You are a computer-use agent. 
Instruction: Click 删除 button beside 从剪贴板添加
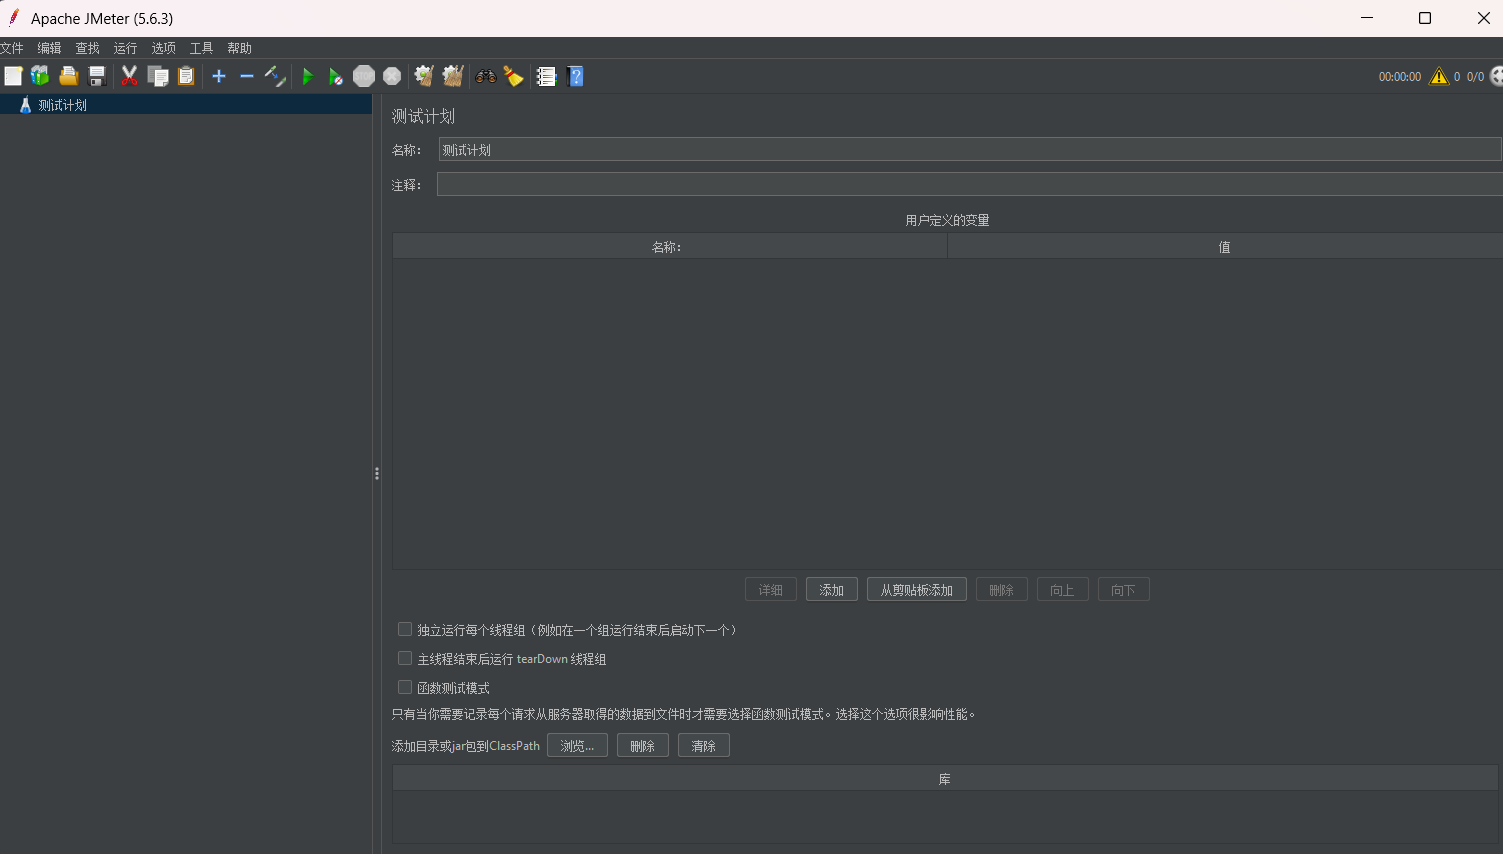[1002, 590]
